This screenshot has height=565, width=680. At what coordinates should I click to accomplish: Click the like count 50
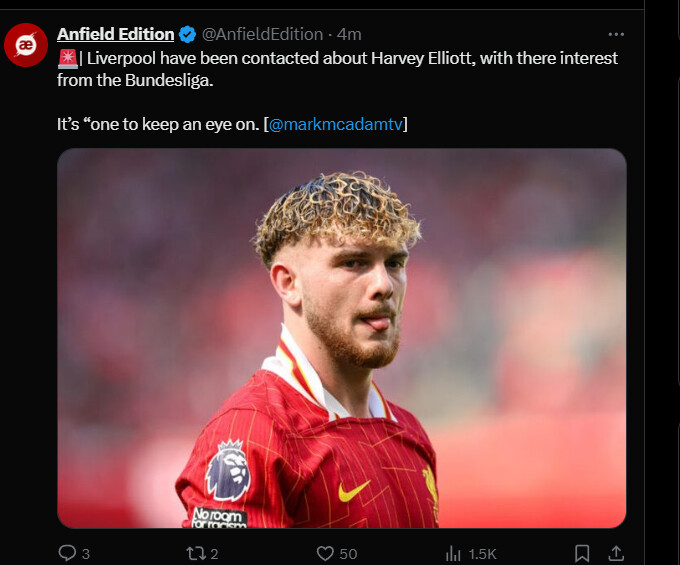[348, 554]
